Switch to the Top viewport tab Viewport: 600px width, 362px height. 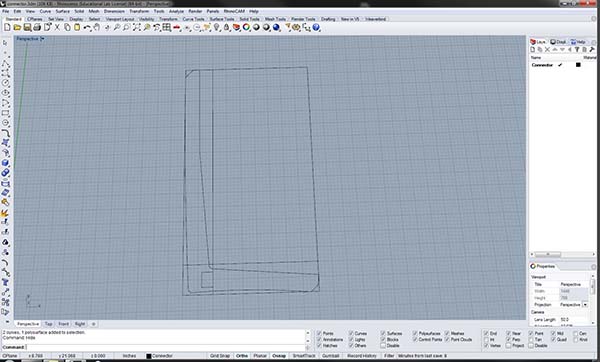pyautogui.click(x=48, y=324)
